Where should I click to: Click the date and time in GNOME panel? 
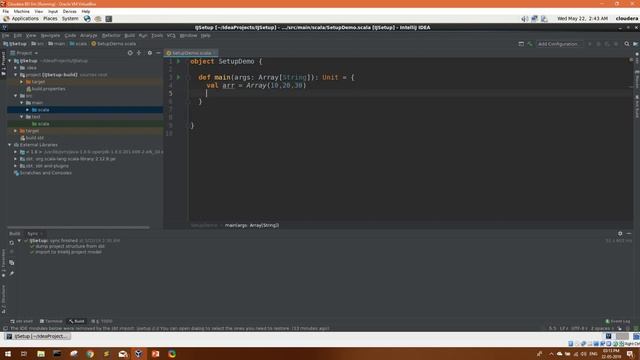[582, 19]
